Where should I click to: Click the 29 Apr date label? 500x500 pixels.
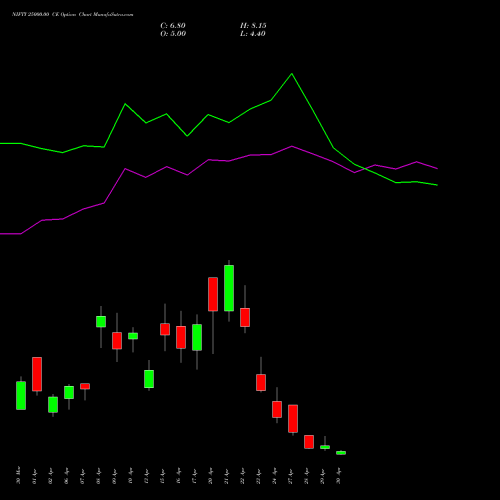[x=322, y=476]
